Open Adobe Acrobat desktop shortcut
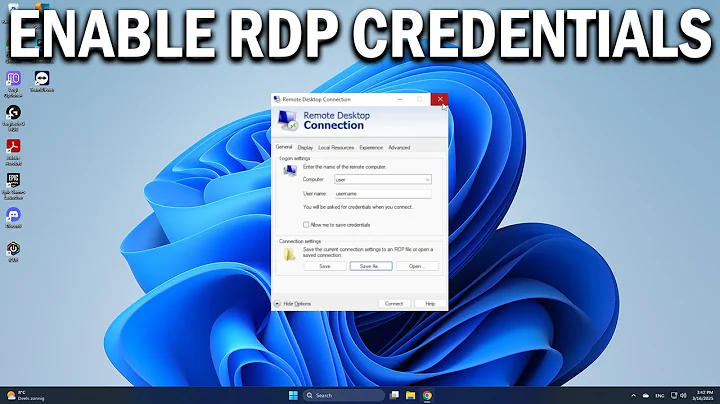720x404 pixels. tap(13, 152)
